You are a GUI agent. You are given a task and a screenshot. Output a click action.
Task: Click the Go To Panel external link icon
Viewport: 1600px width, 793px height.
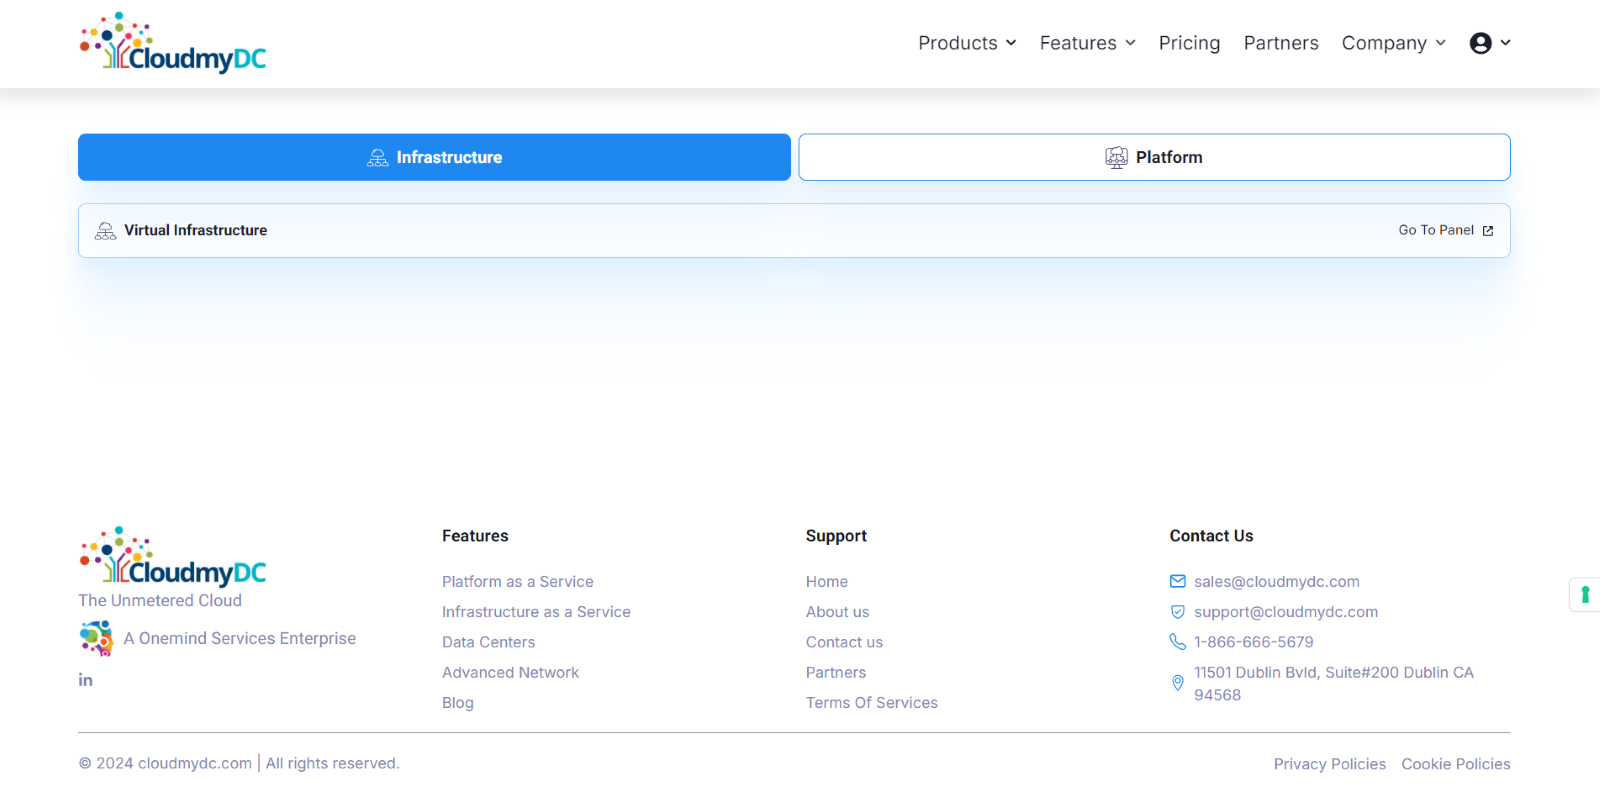(1488, 231)
